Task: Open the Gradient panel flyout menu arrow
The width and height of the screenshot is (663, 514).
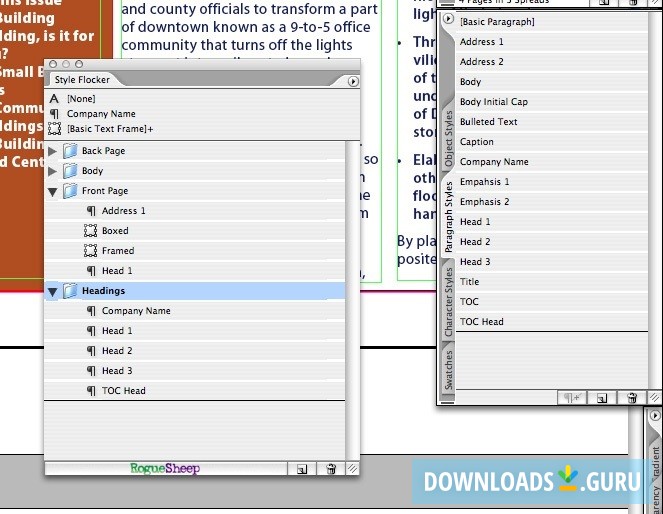Action: tap(655, 416)
